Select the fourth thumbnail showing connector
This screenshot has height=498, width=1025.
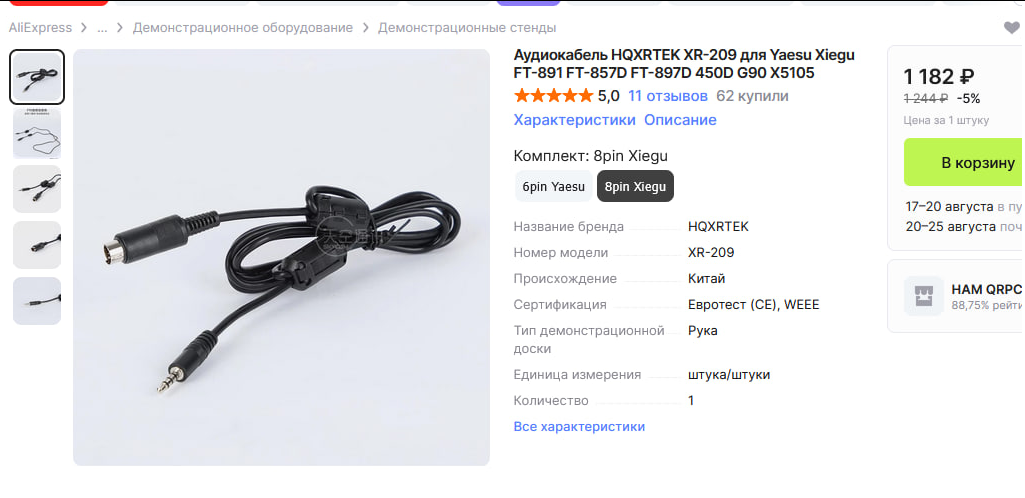pos(37,245)
